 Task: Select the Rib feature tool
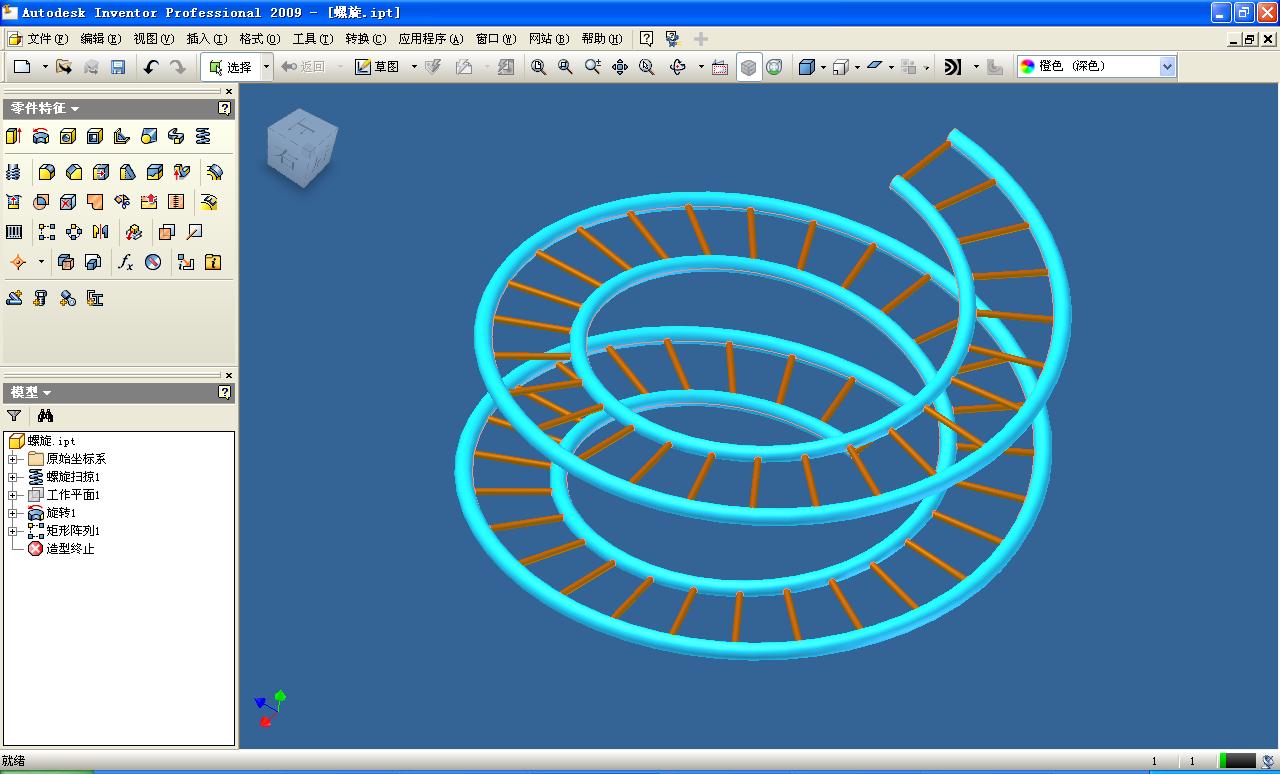(x=122, y=136)
